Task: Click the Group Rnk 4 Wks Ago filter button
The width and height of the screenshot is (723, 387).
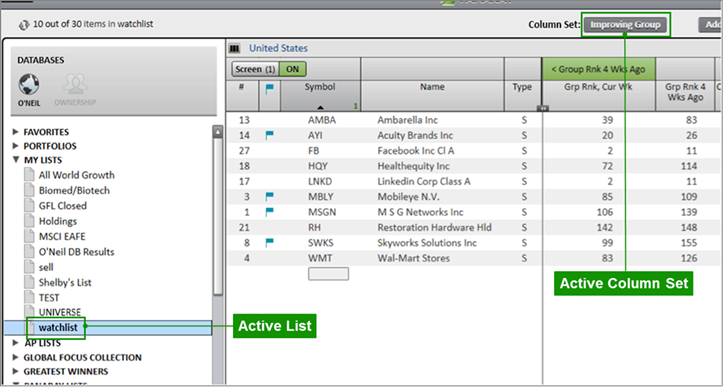Action: pyautogui.click(x=598, y=69)
